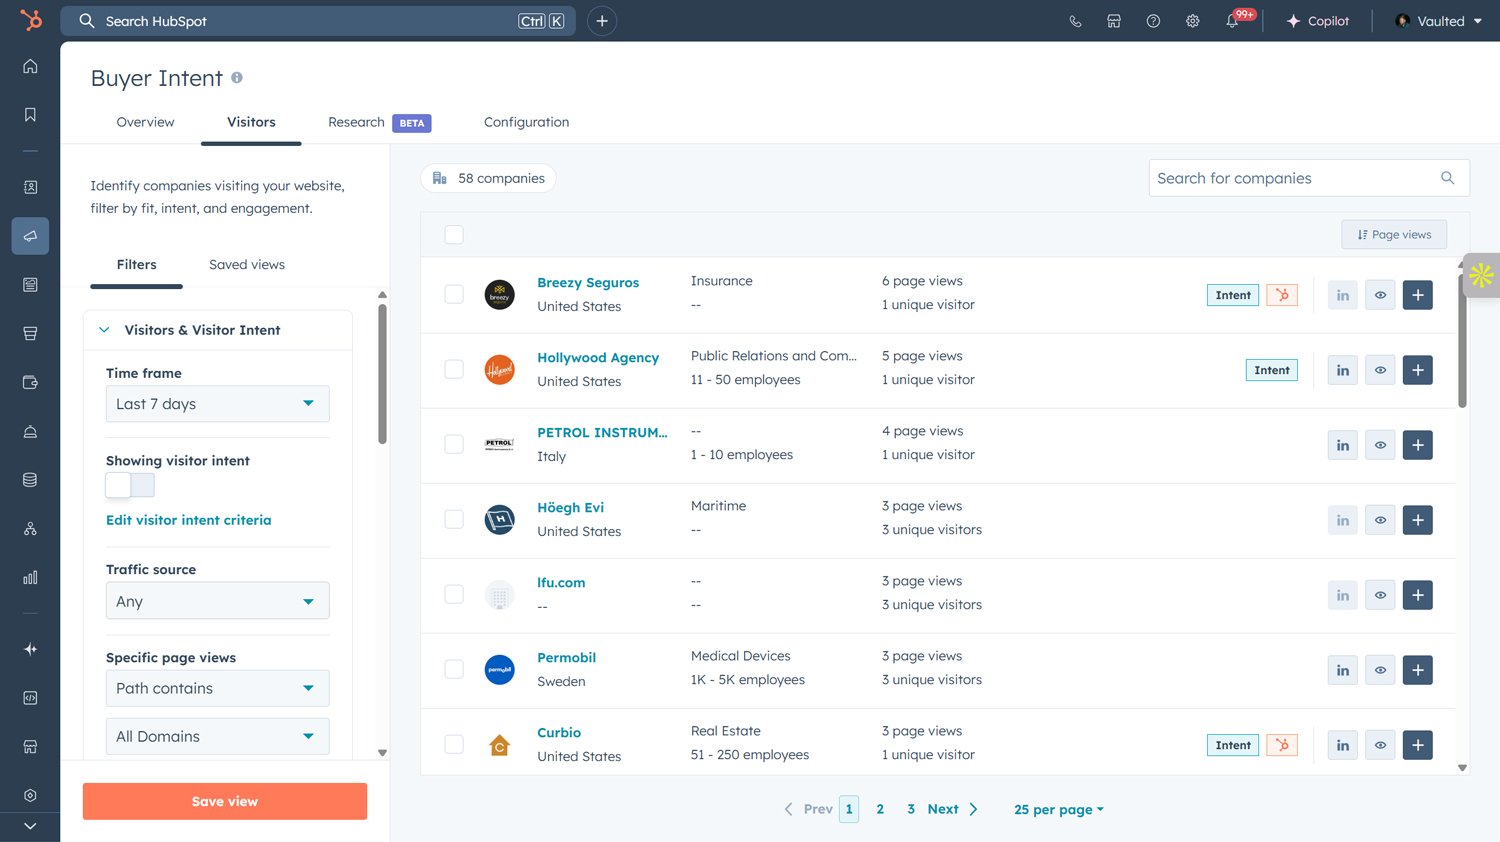
Task: Expand the sidebar with the bottom chevron
Action: [x=30, y=826]
